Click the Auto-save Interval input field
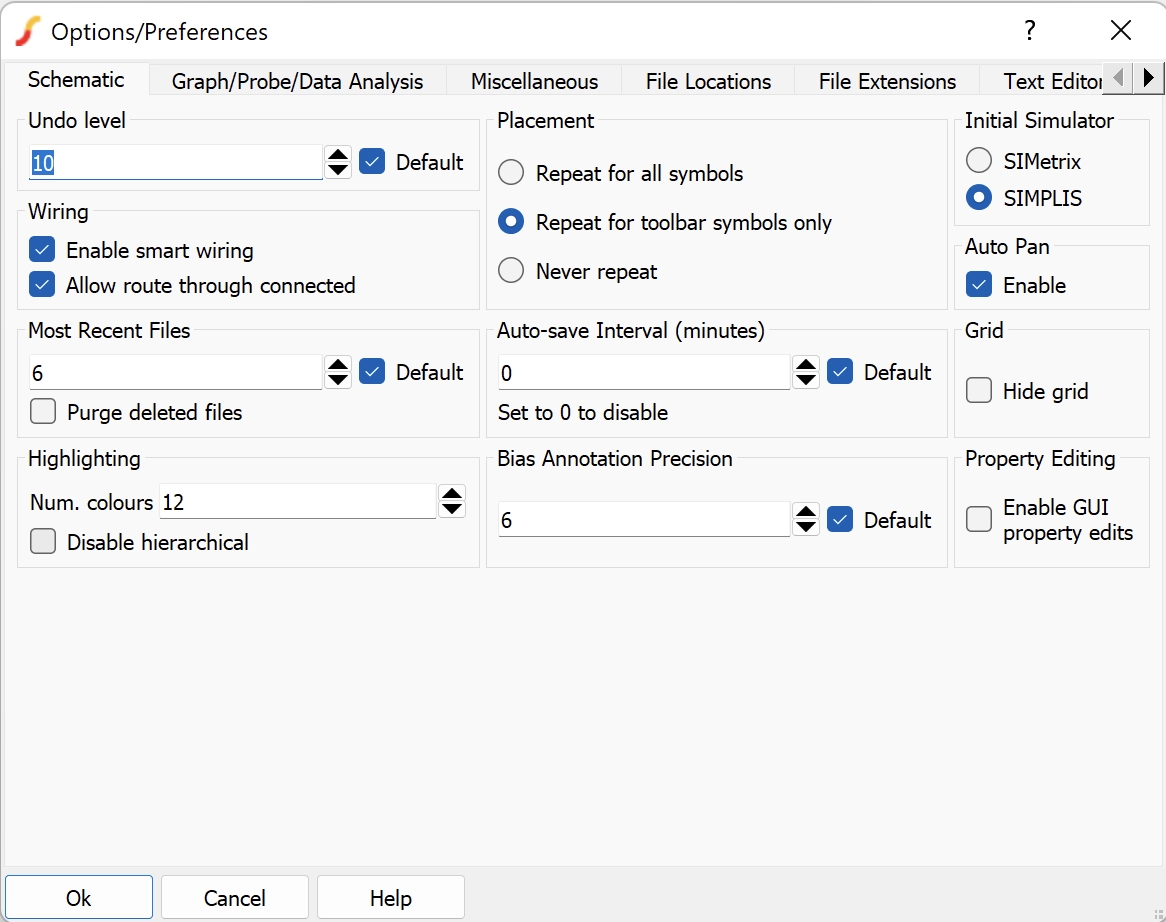The width and height of the screenshot is (1166, 922). pos(644,373)
